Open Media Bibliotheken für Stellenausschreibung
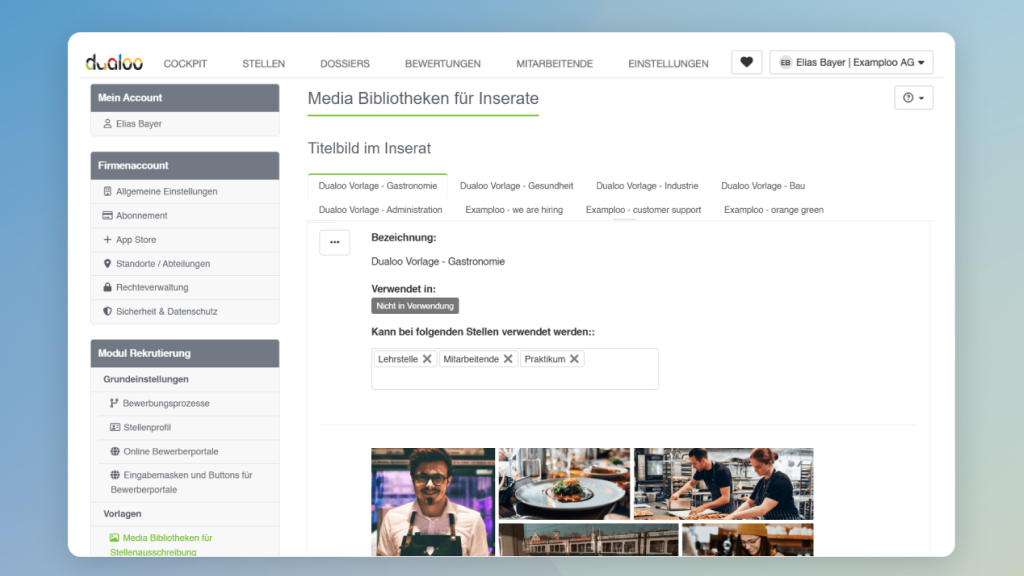Viewport: 1024px width, 576px height. pyautogui.click(x=163, y=544)
